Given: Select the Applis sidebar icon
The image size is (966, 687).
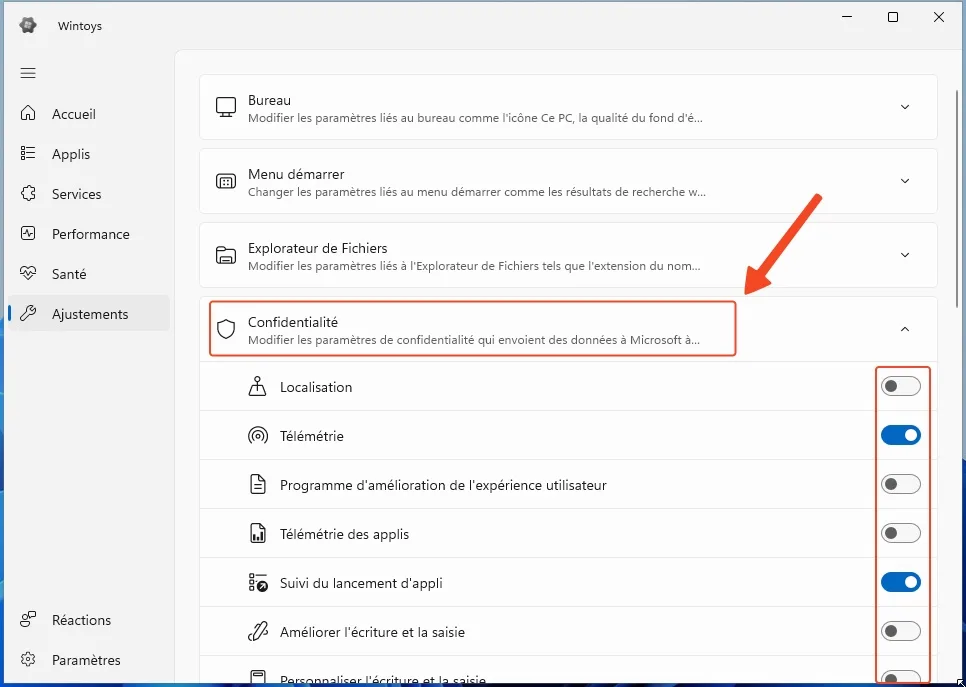Looking at the screenshot, I should click(28, 153).
